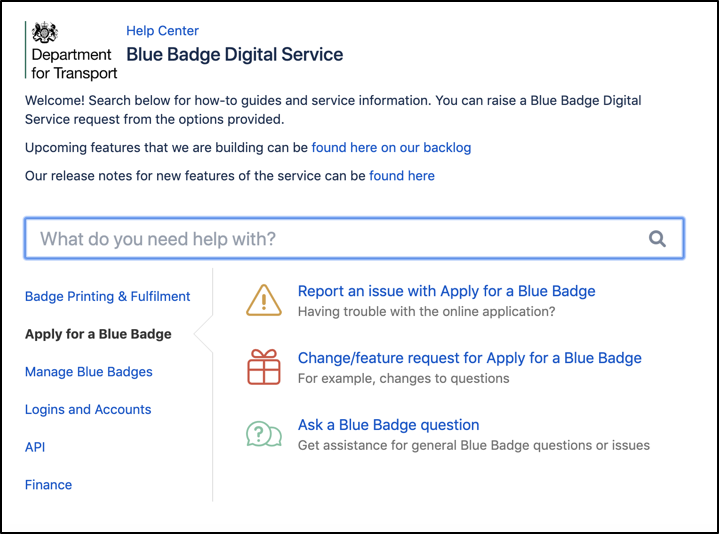Viewport: 719px width, 534px height.
Task: Open the release notes 'found here' link
Action: click(402, 175)
